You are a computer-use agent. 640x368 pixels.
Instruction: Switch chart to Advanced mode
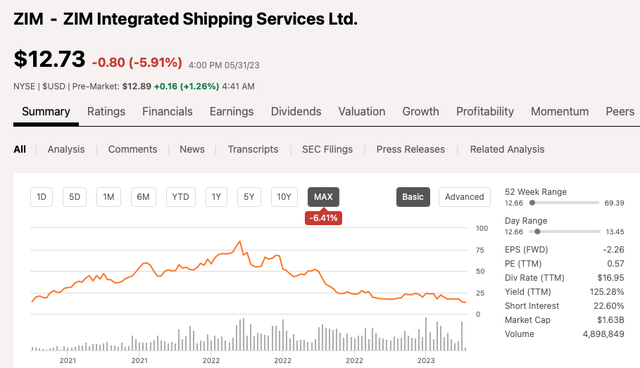(464, 197)
